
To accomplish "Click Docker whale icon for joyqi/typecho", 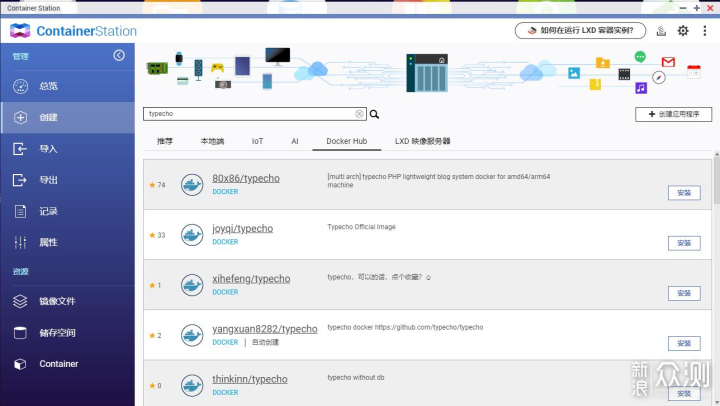I will pyautogui.click(x=192, y=235).
